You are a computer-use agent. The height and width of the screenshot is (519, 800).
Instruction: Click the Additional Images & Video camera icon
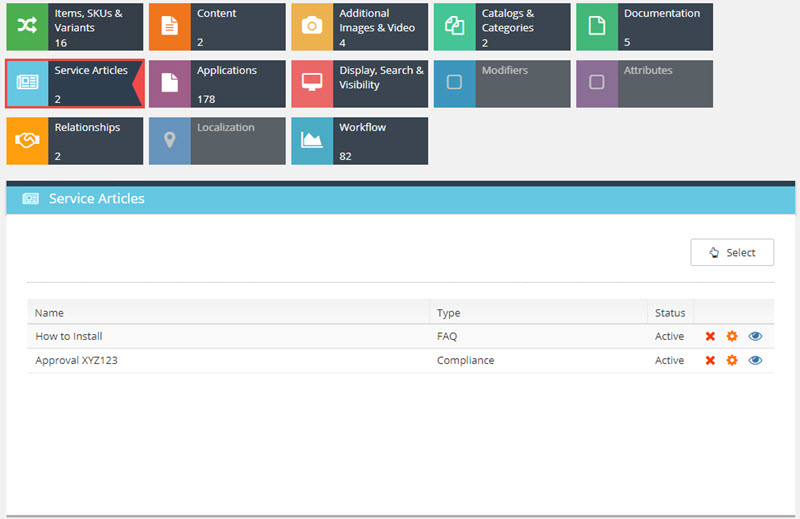pyautogui.click(x=312, y=26)
